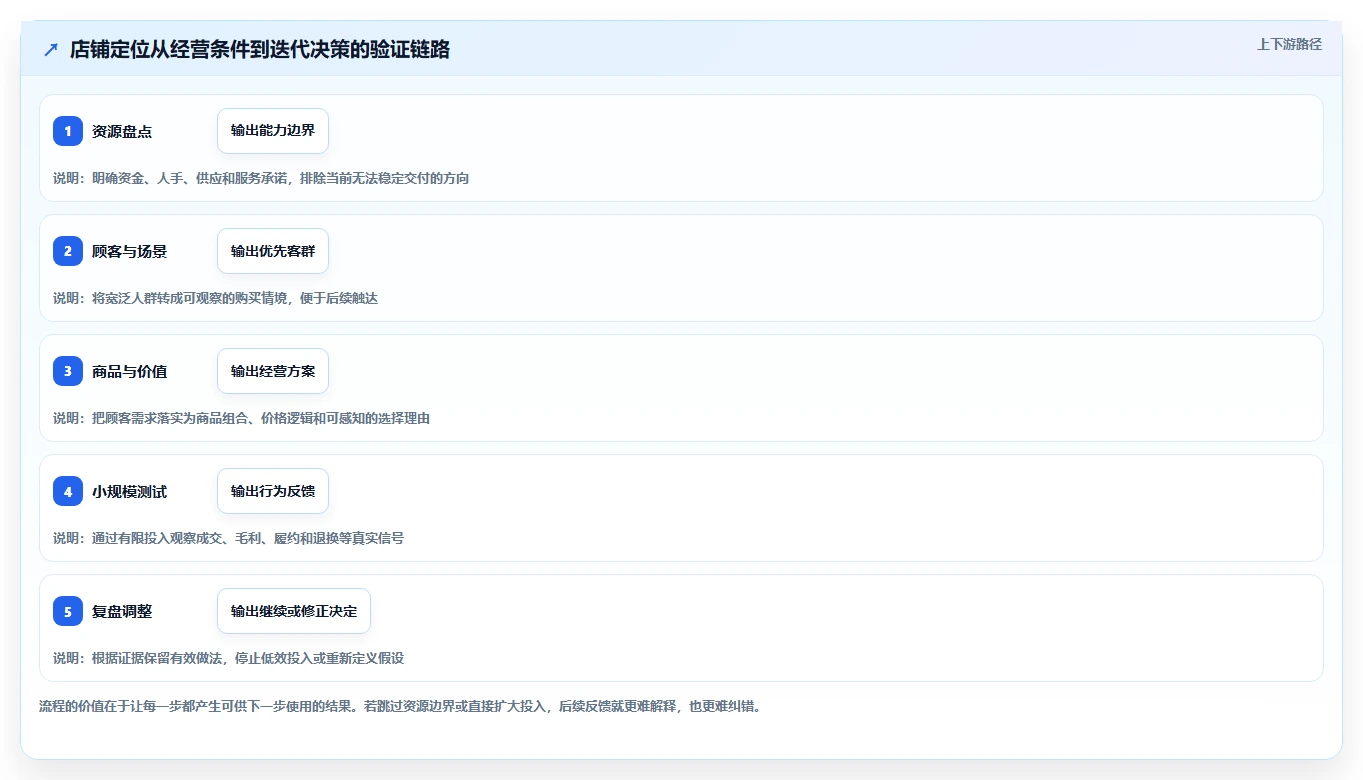Screen dimensions: 1363x780
Task: Click the description starting 说明：把顾客需求落实为
Action: coord(241,418)
